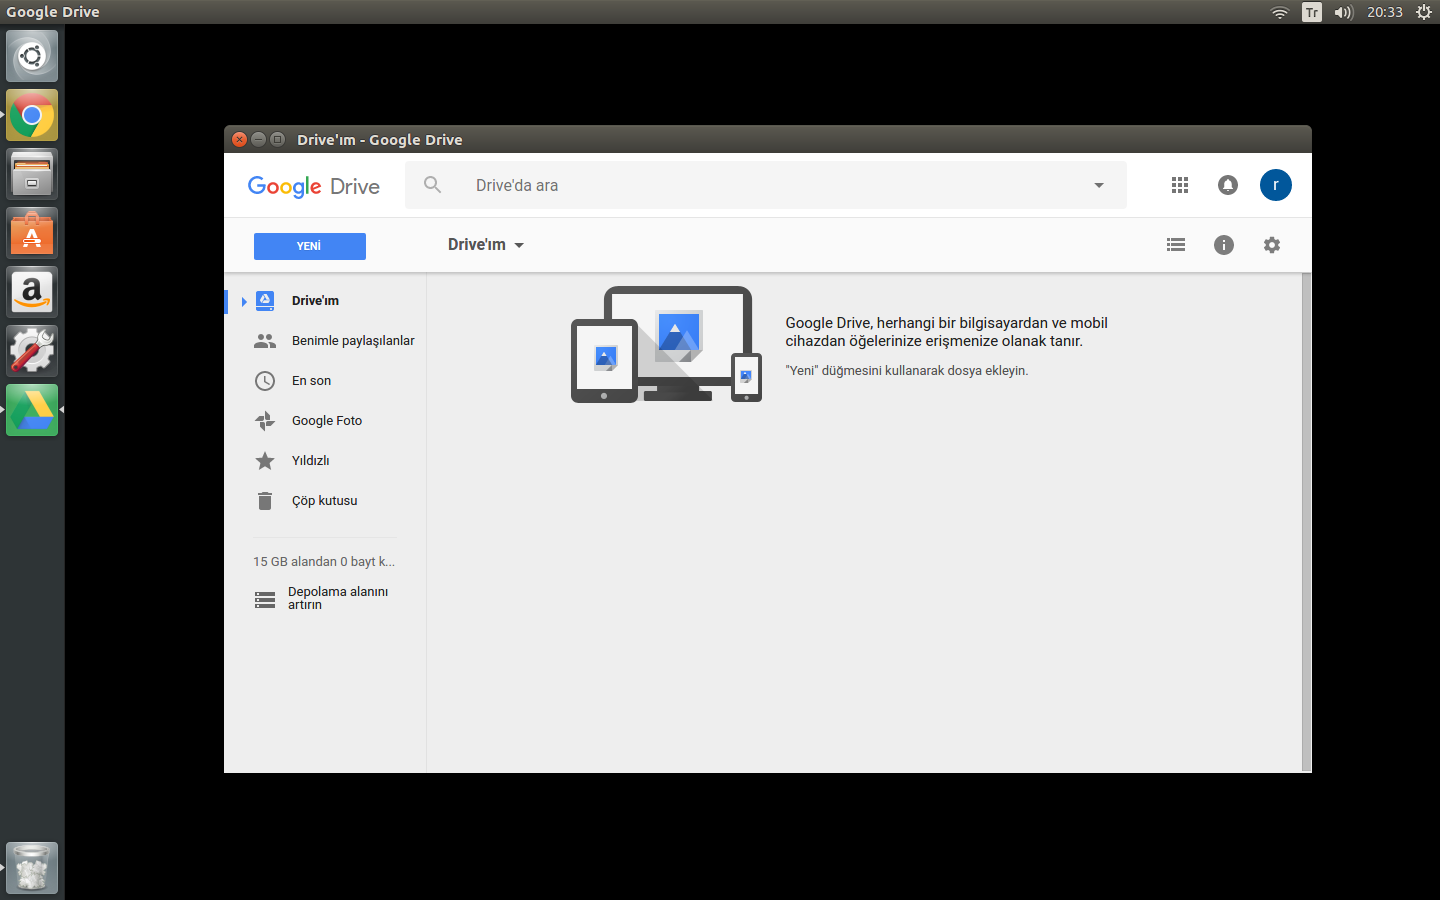Click the trash can icon for Çöp kutusu

tap(265, 501)
